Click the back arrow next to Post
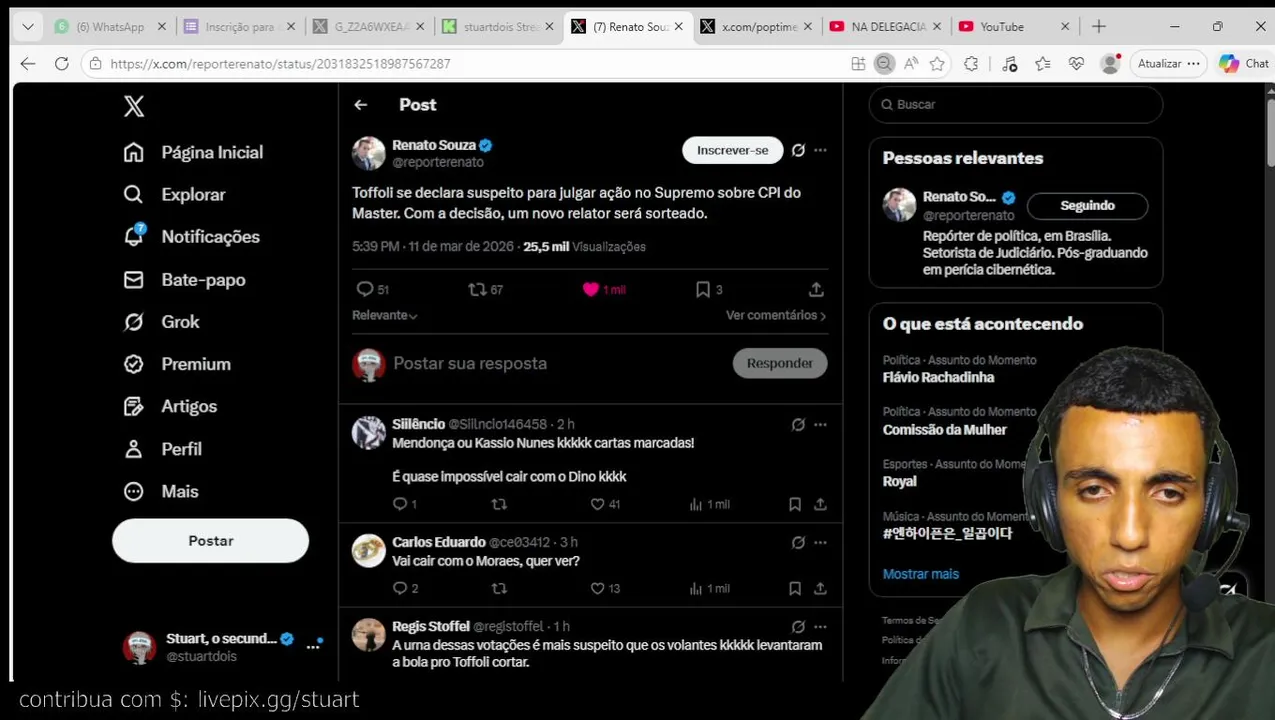 point(361,105)
